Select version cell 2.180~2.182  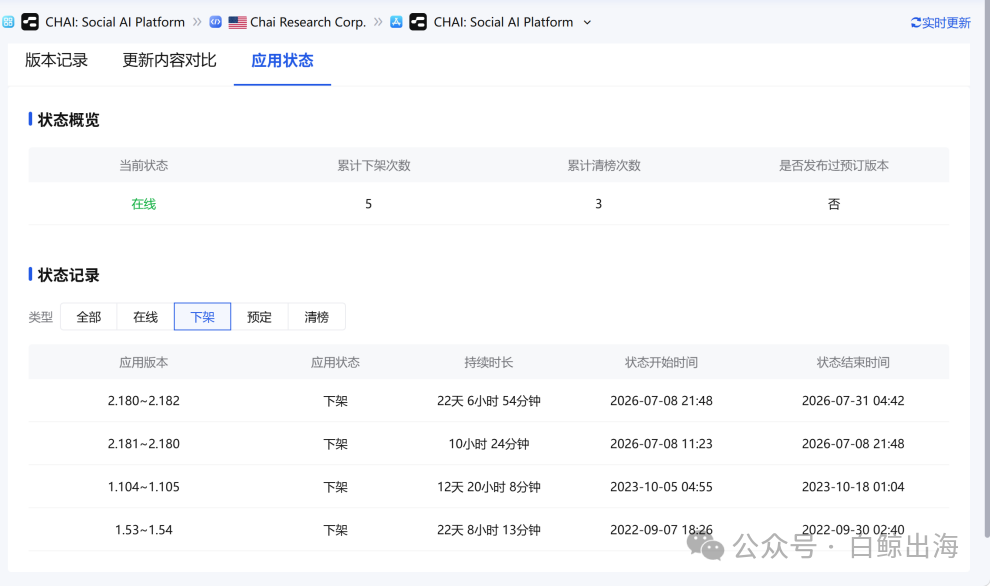pos(143,401)
